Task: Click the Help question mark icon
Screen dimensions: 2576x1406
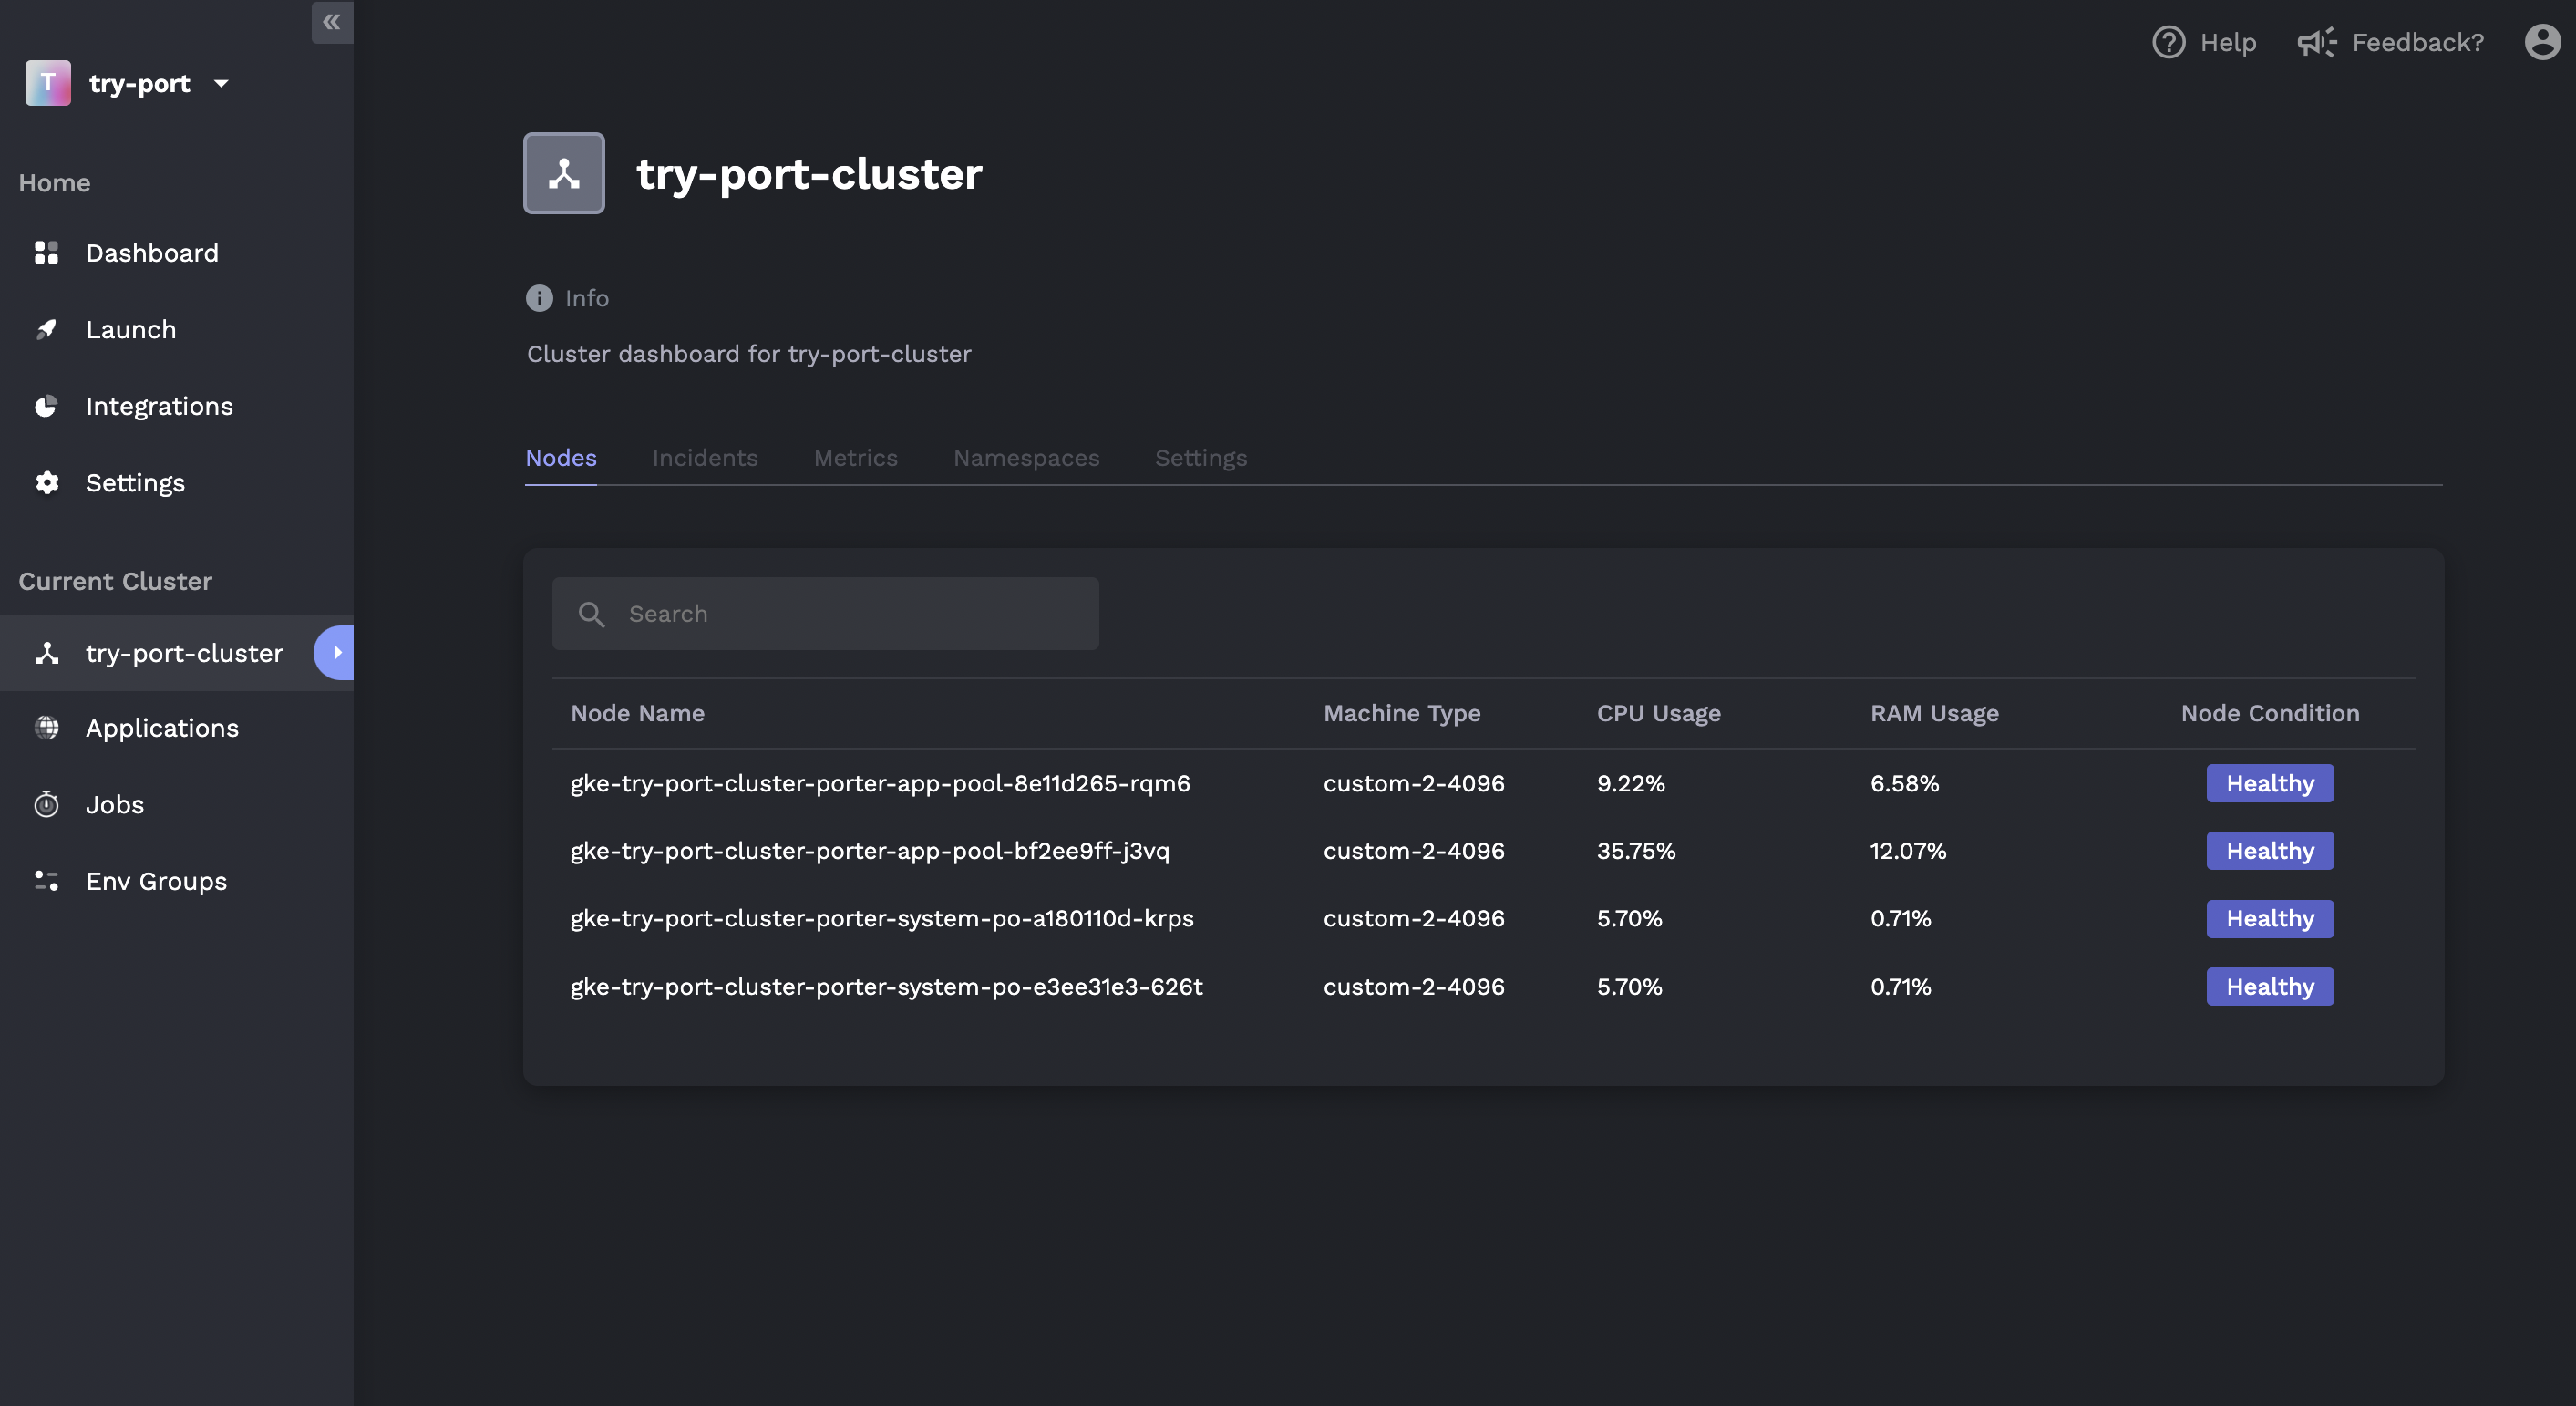Action: coord(2168,42)
